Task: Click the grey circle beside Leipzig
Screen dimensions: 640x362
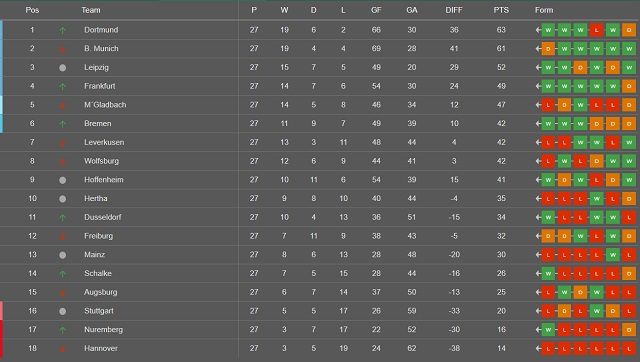Action: pyautogui.click(x=62, y=68)
